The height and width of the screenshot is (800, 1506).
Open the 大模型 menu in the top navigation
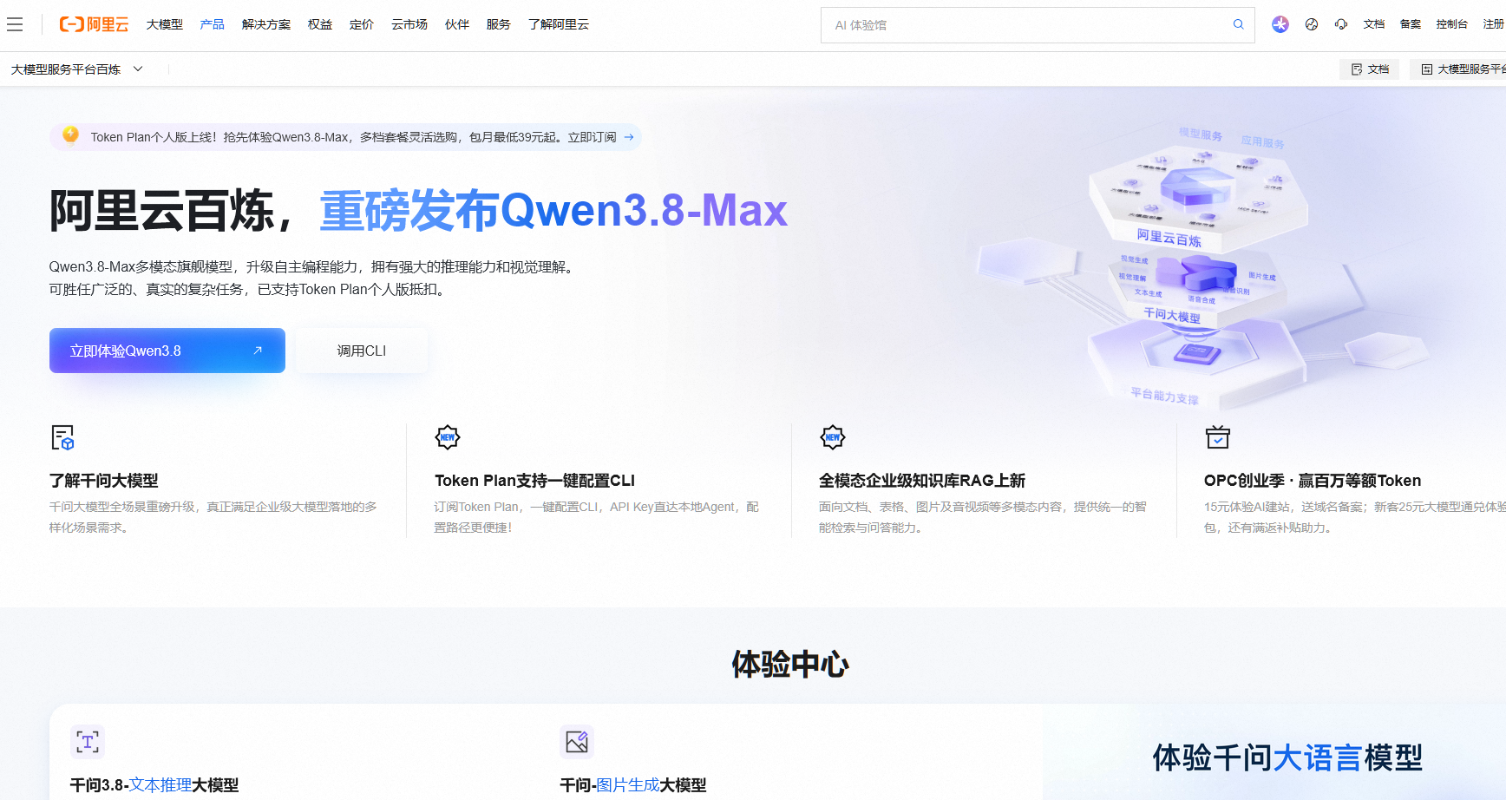click(164, 24)
